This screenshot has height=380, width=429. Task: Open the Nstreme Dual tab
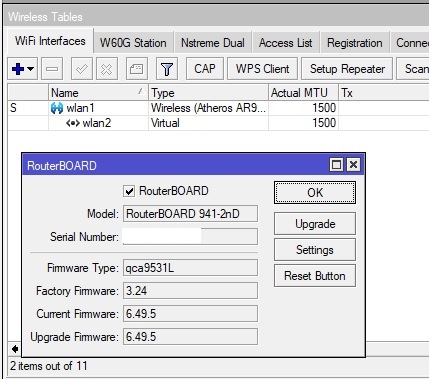213,43
